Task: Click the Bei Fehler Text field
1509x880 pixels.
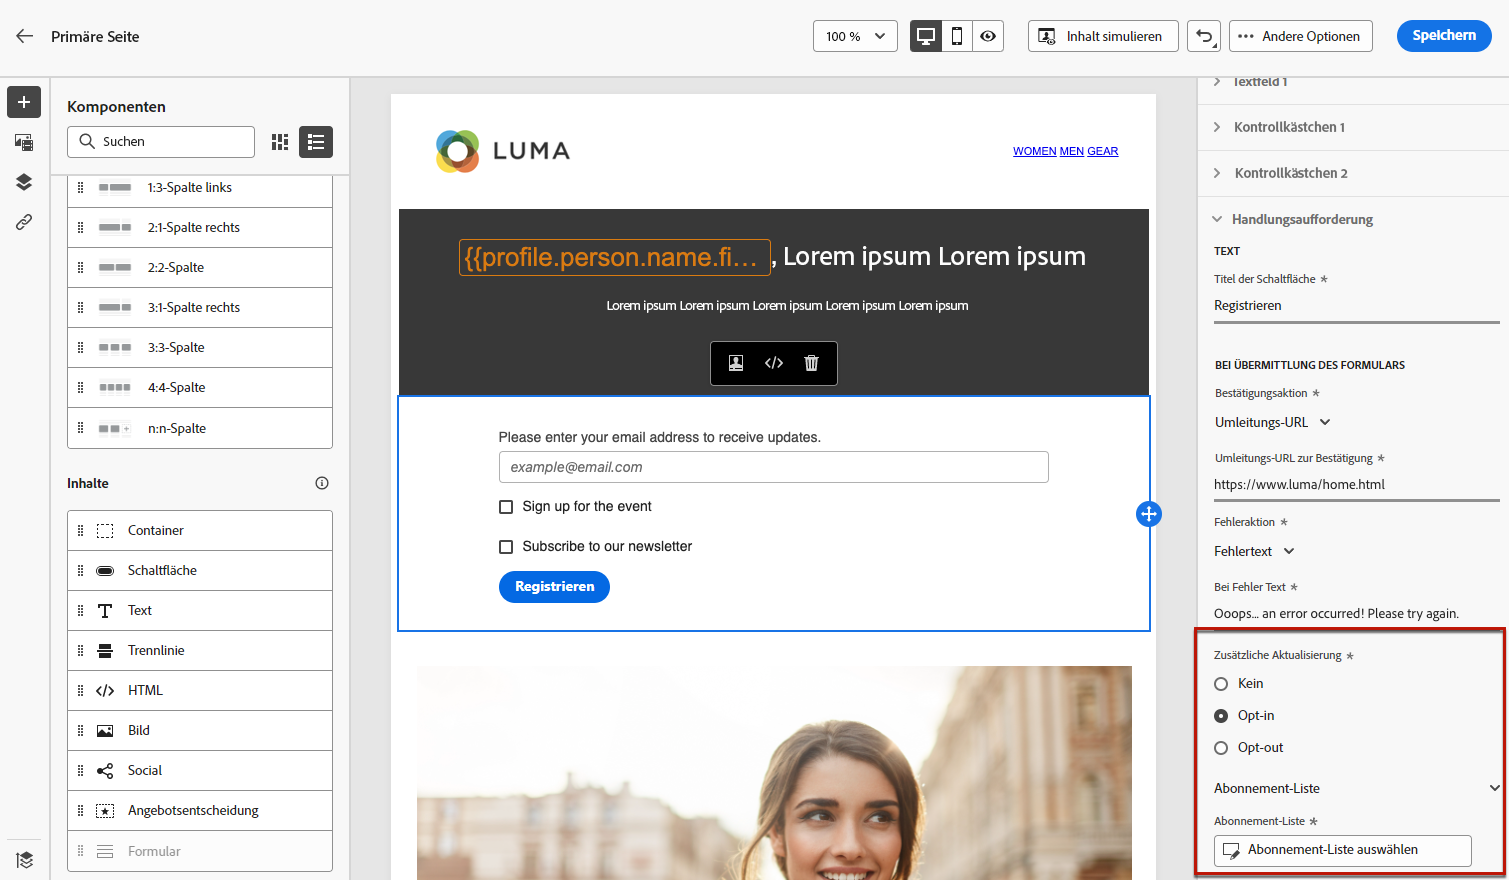Action: 1357,613
